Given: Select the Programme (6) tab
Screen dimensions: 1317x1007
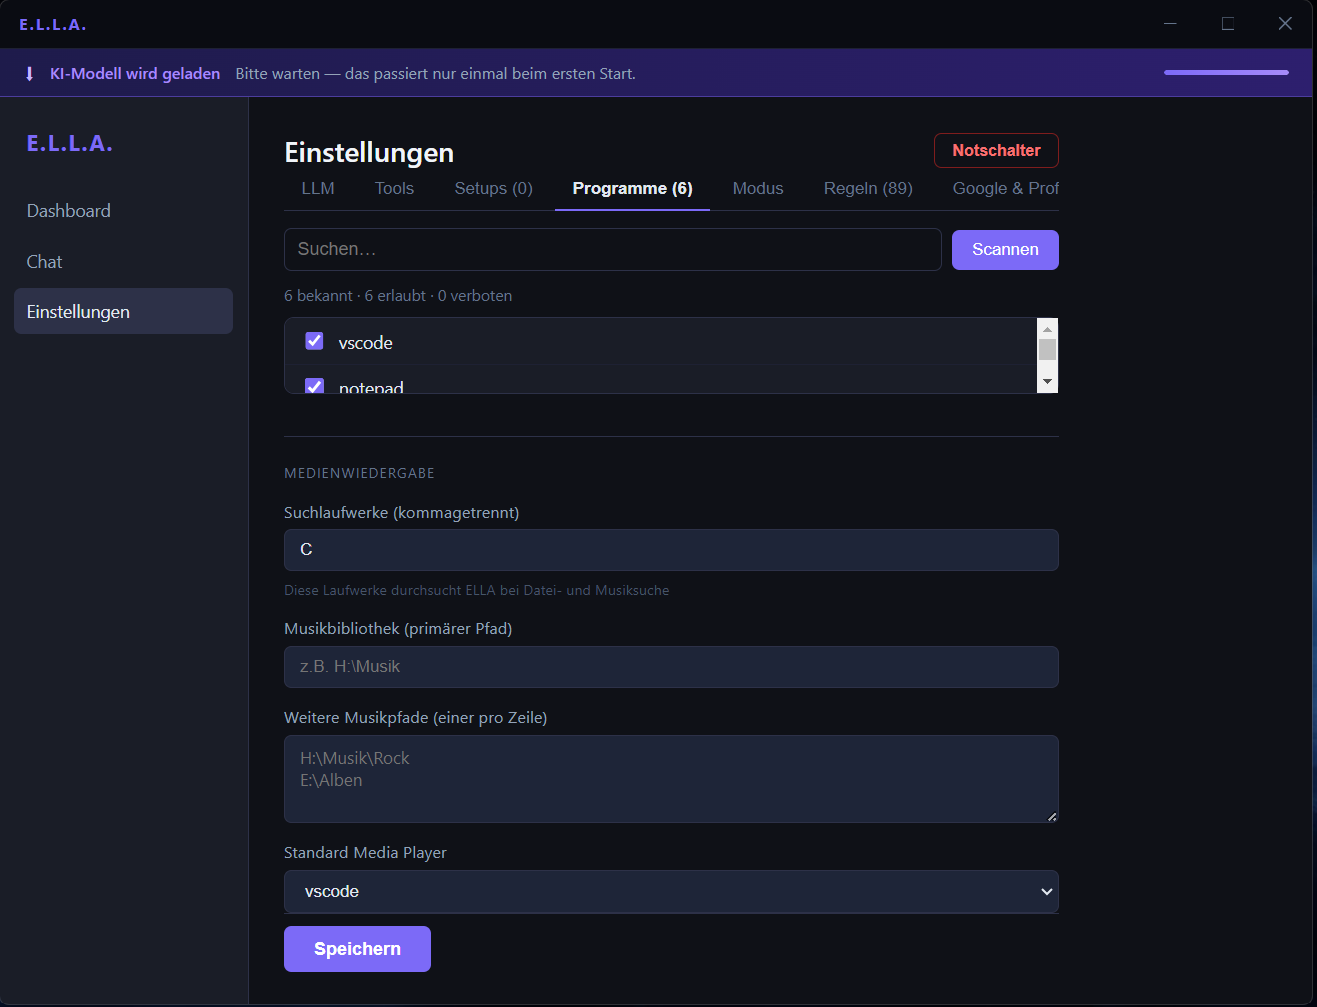Looking at the screenshot, I should 632,188.
